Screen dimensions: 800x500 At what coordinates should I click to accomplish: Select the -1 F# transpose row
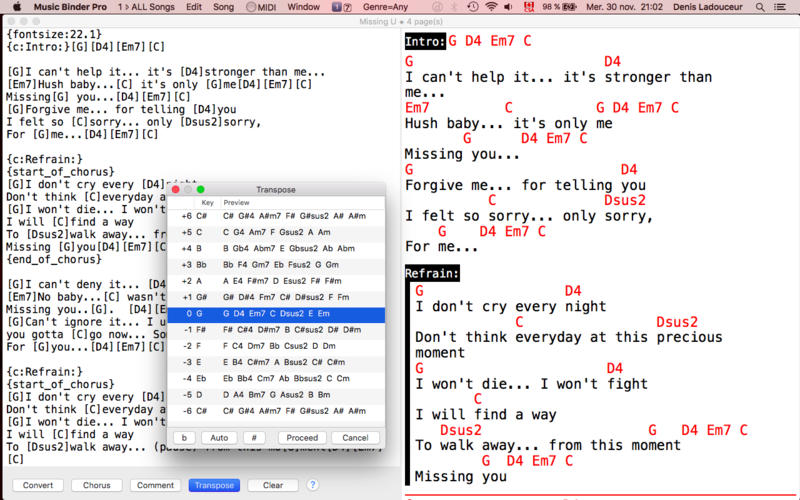click(x=276, y=330)
